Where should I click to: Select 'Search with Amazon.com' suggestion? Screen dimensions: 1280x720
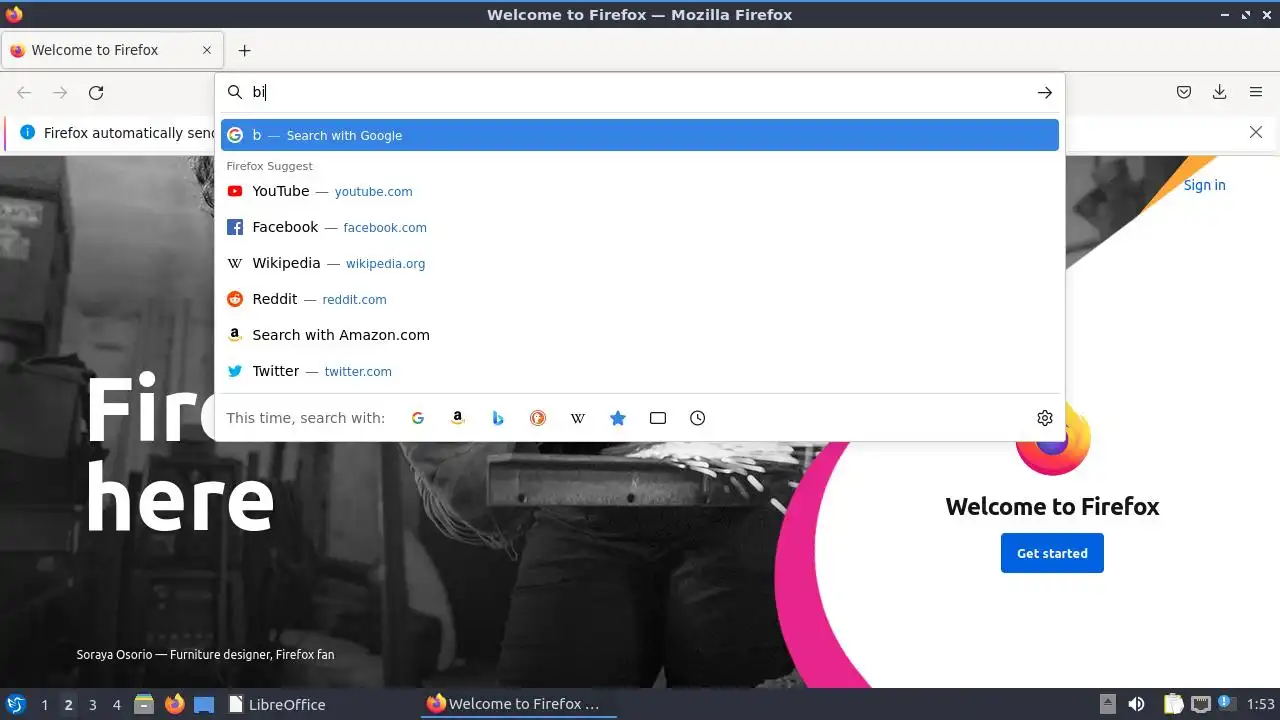[640, 335]
